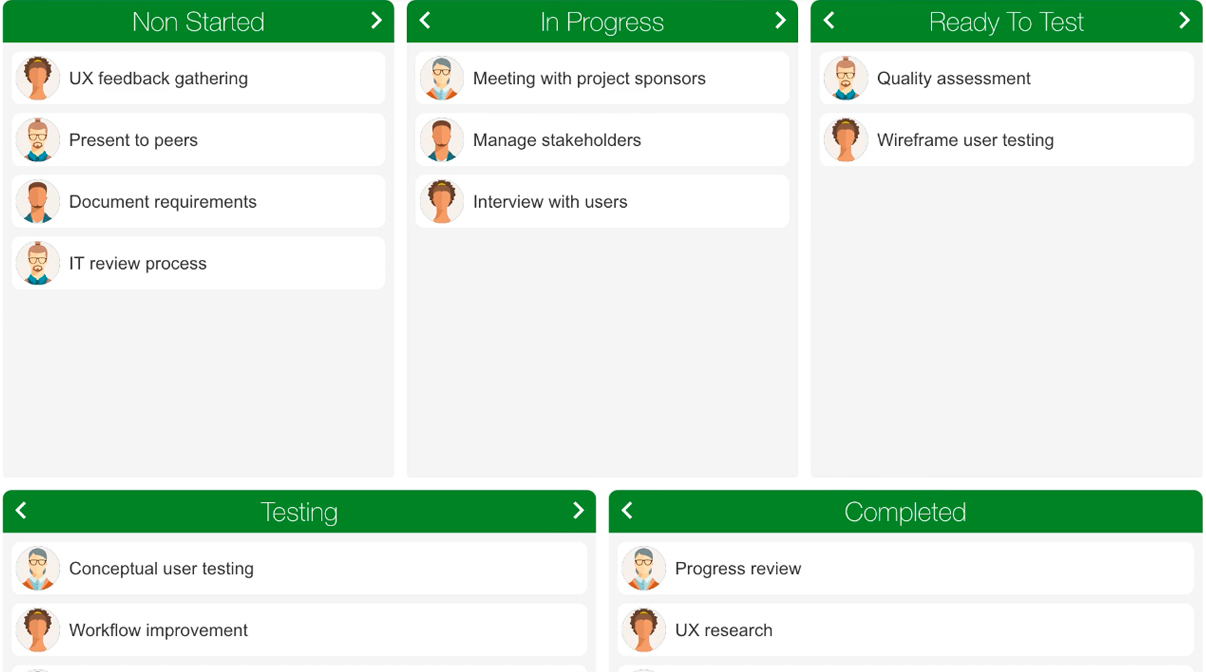
Task: Select the Non Started column title
Action: click(x=198, y=22)
